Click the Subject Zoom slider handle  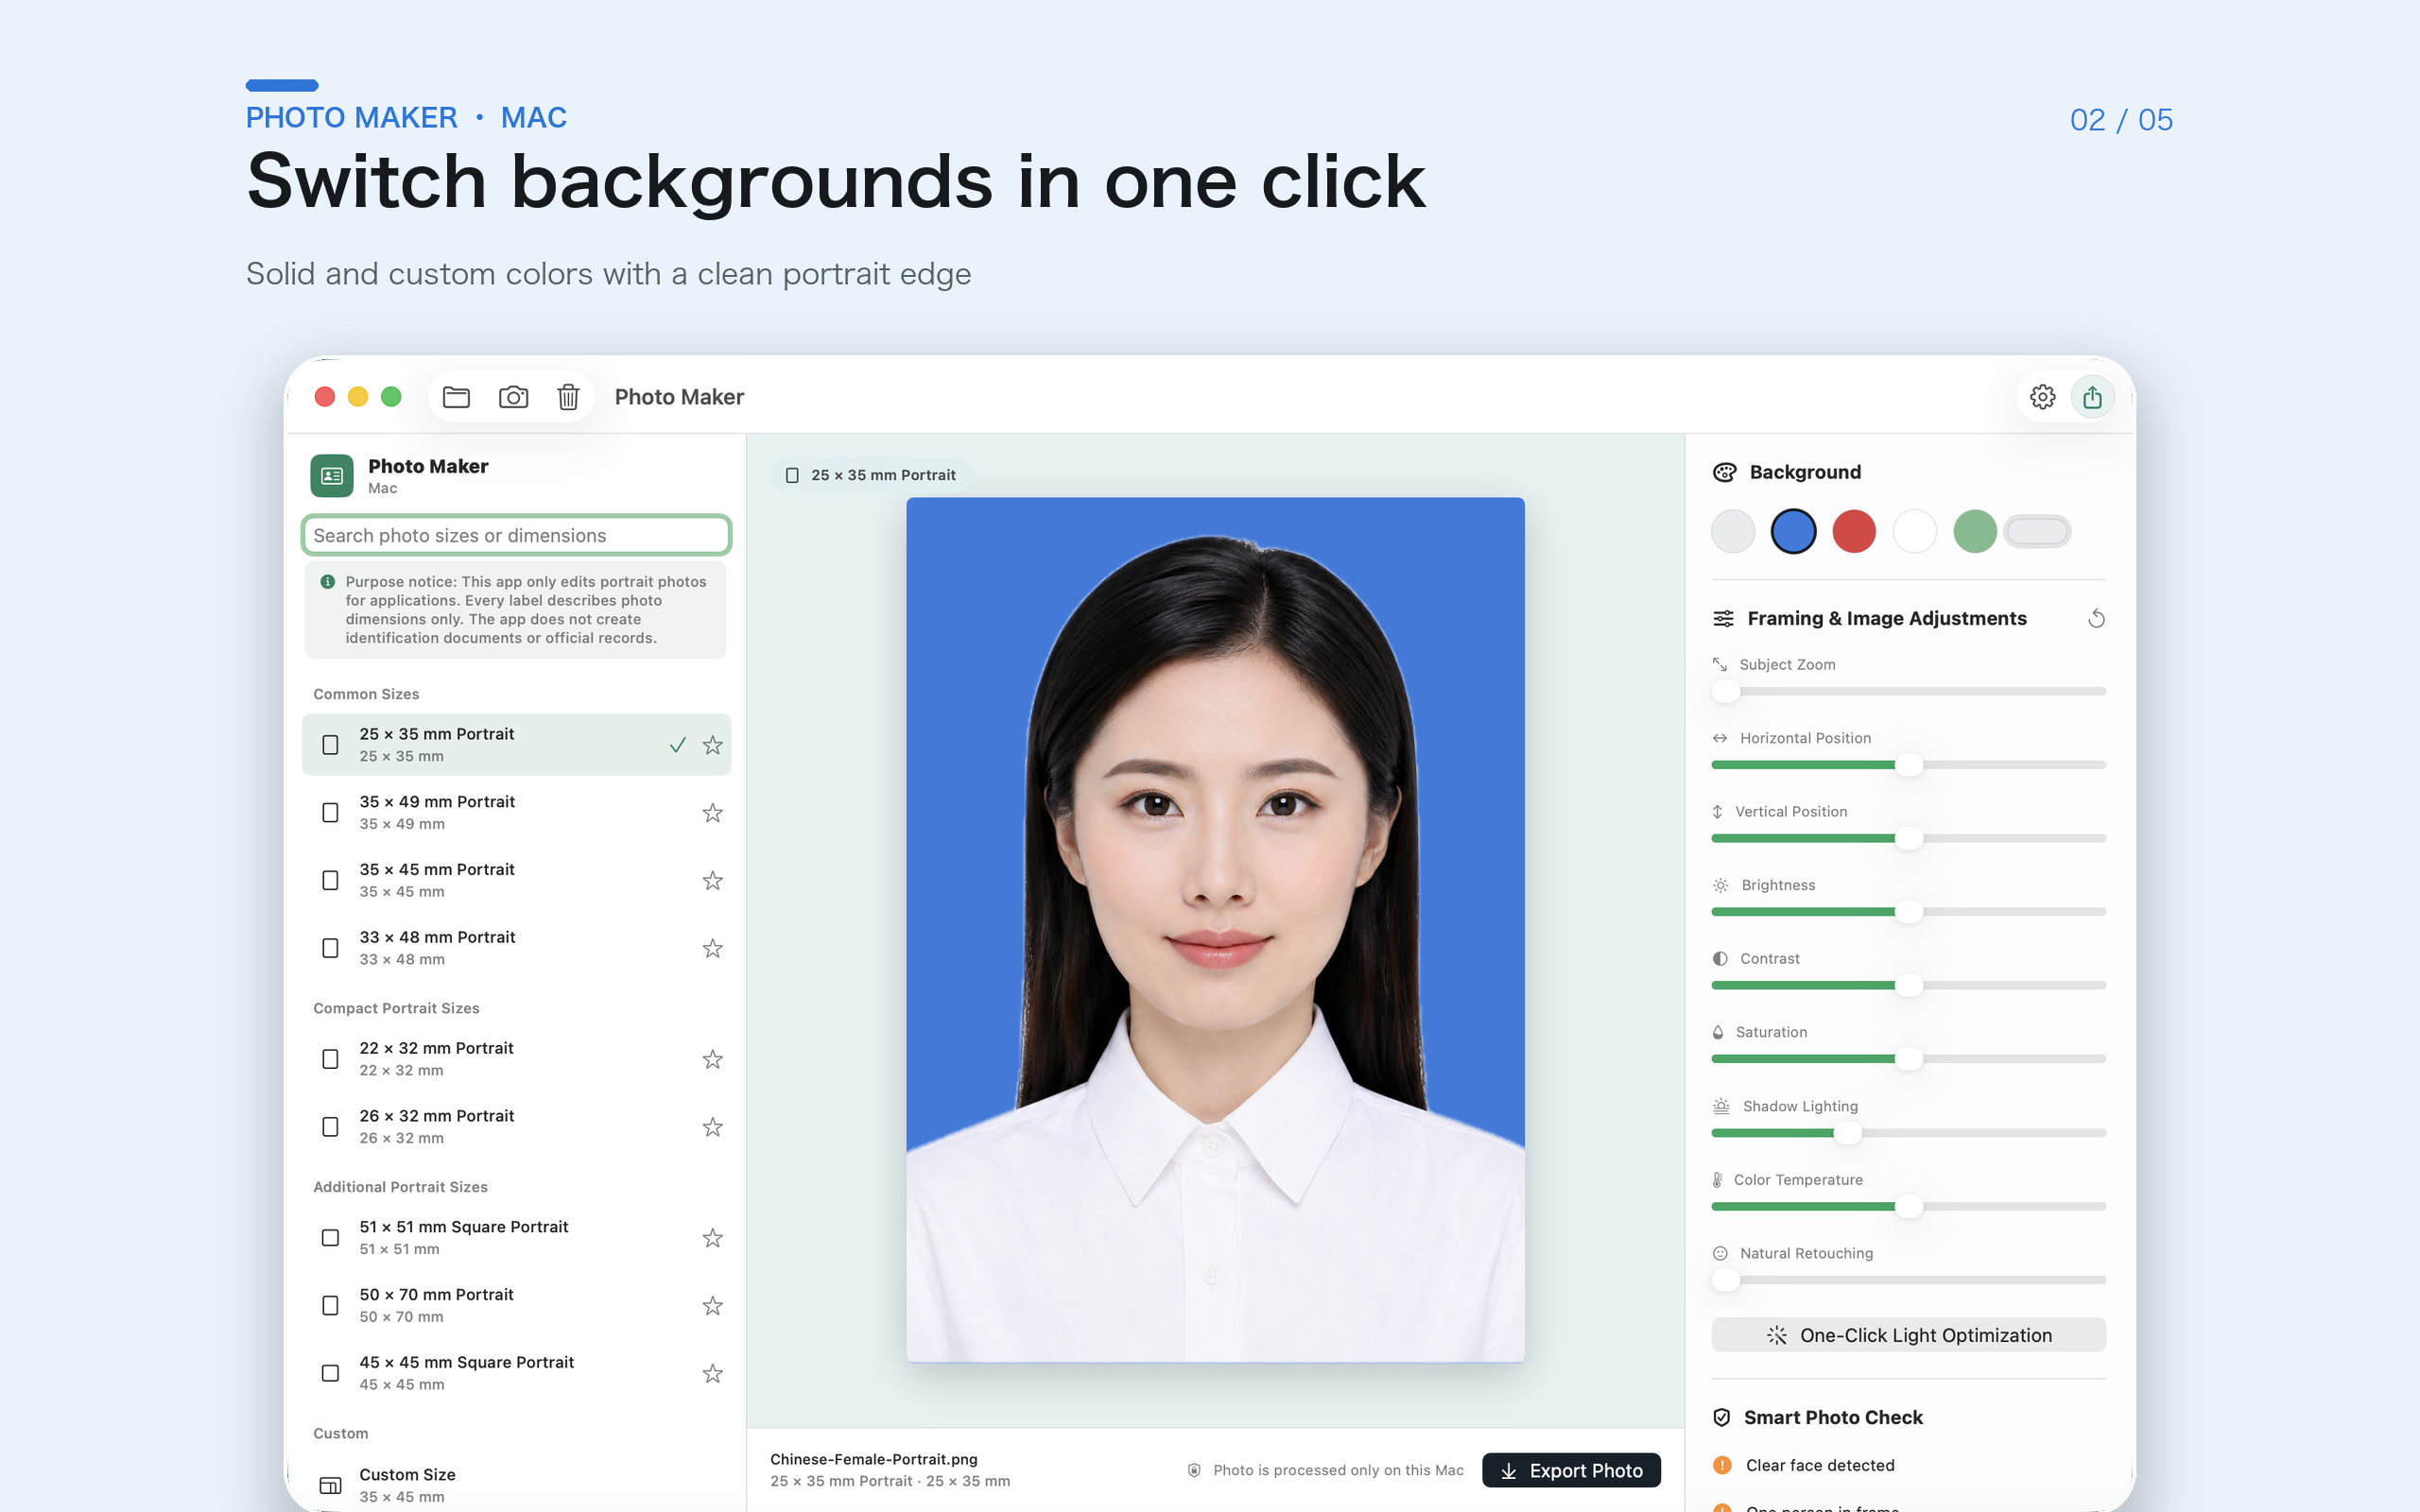coord(1726,691)
